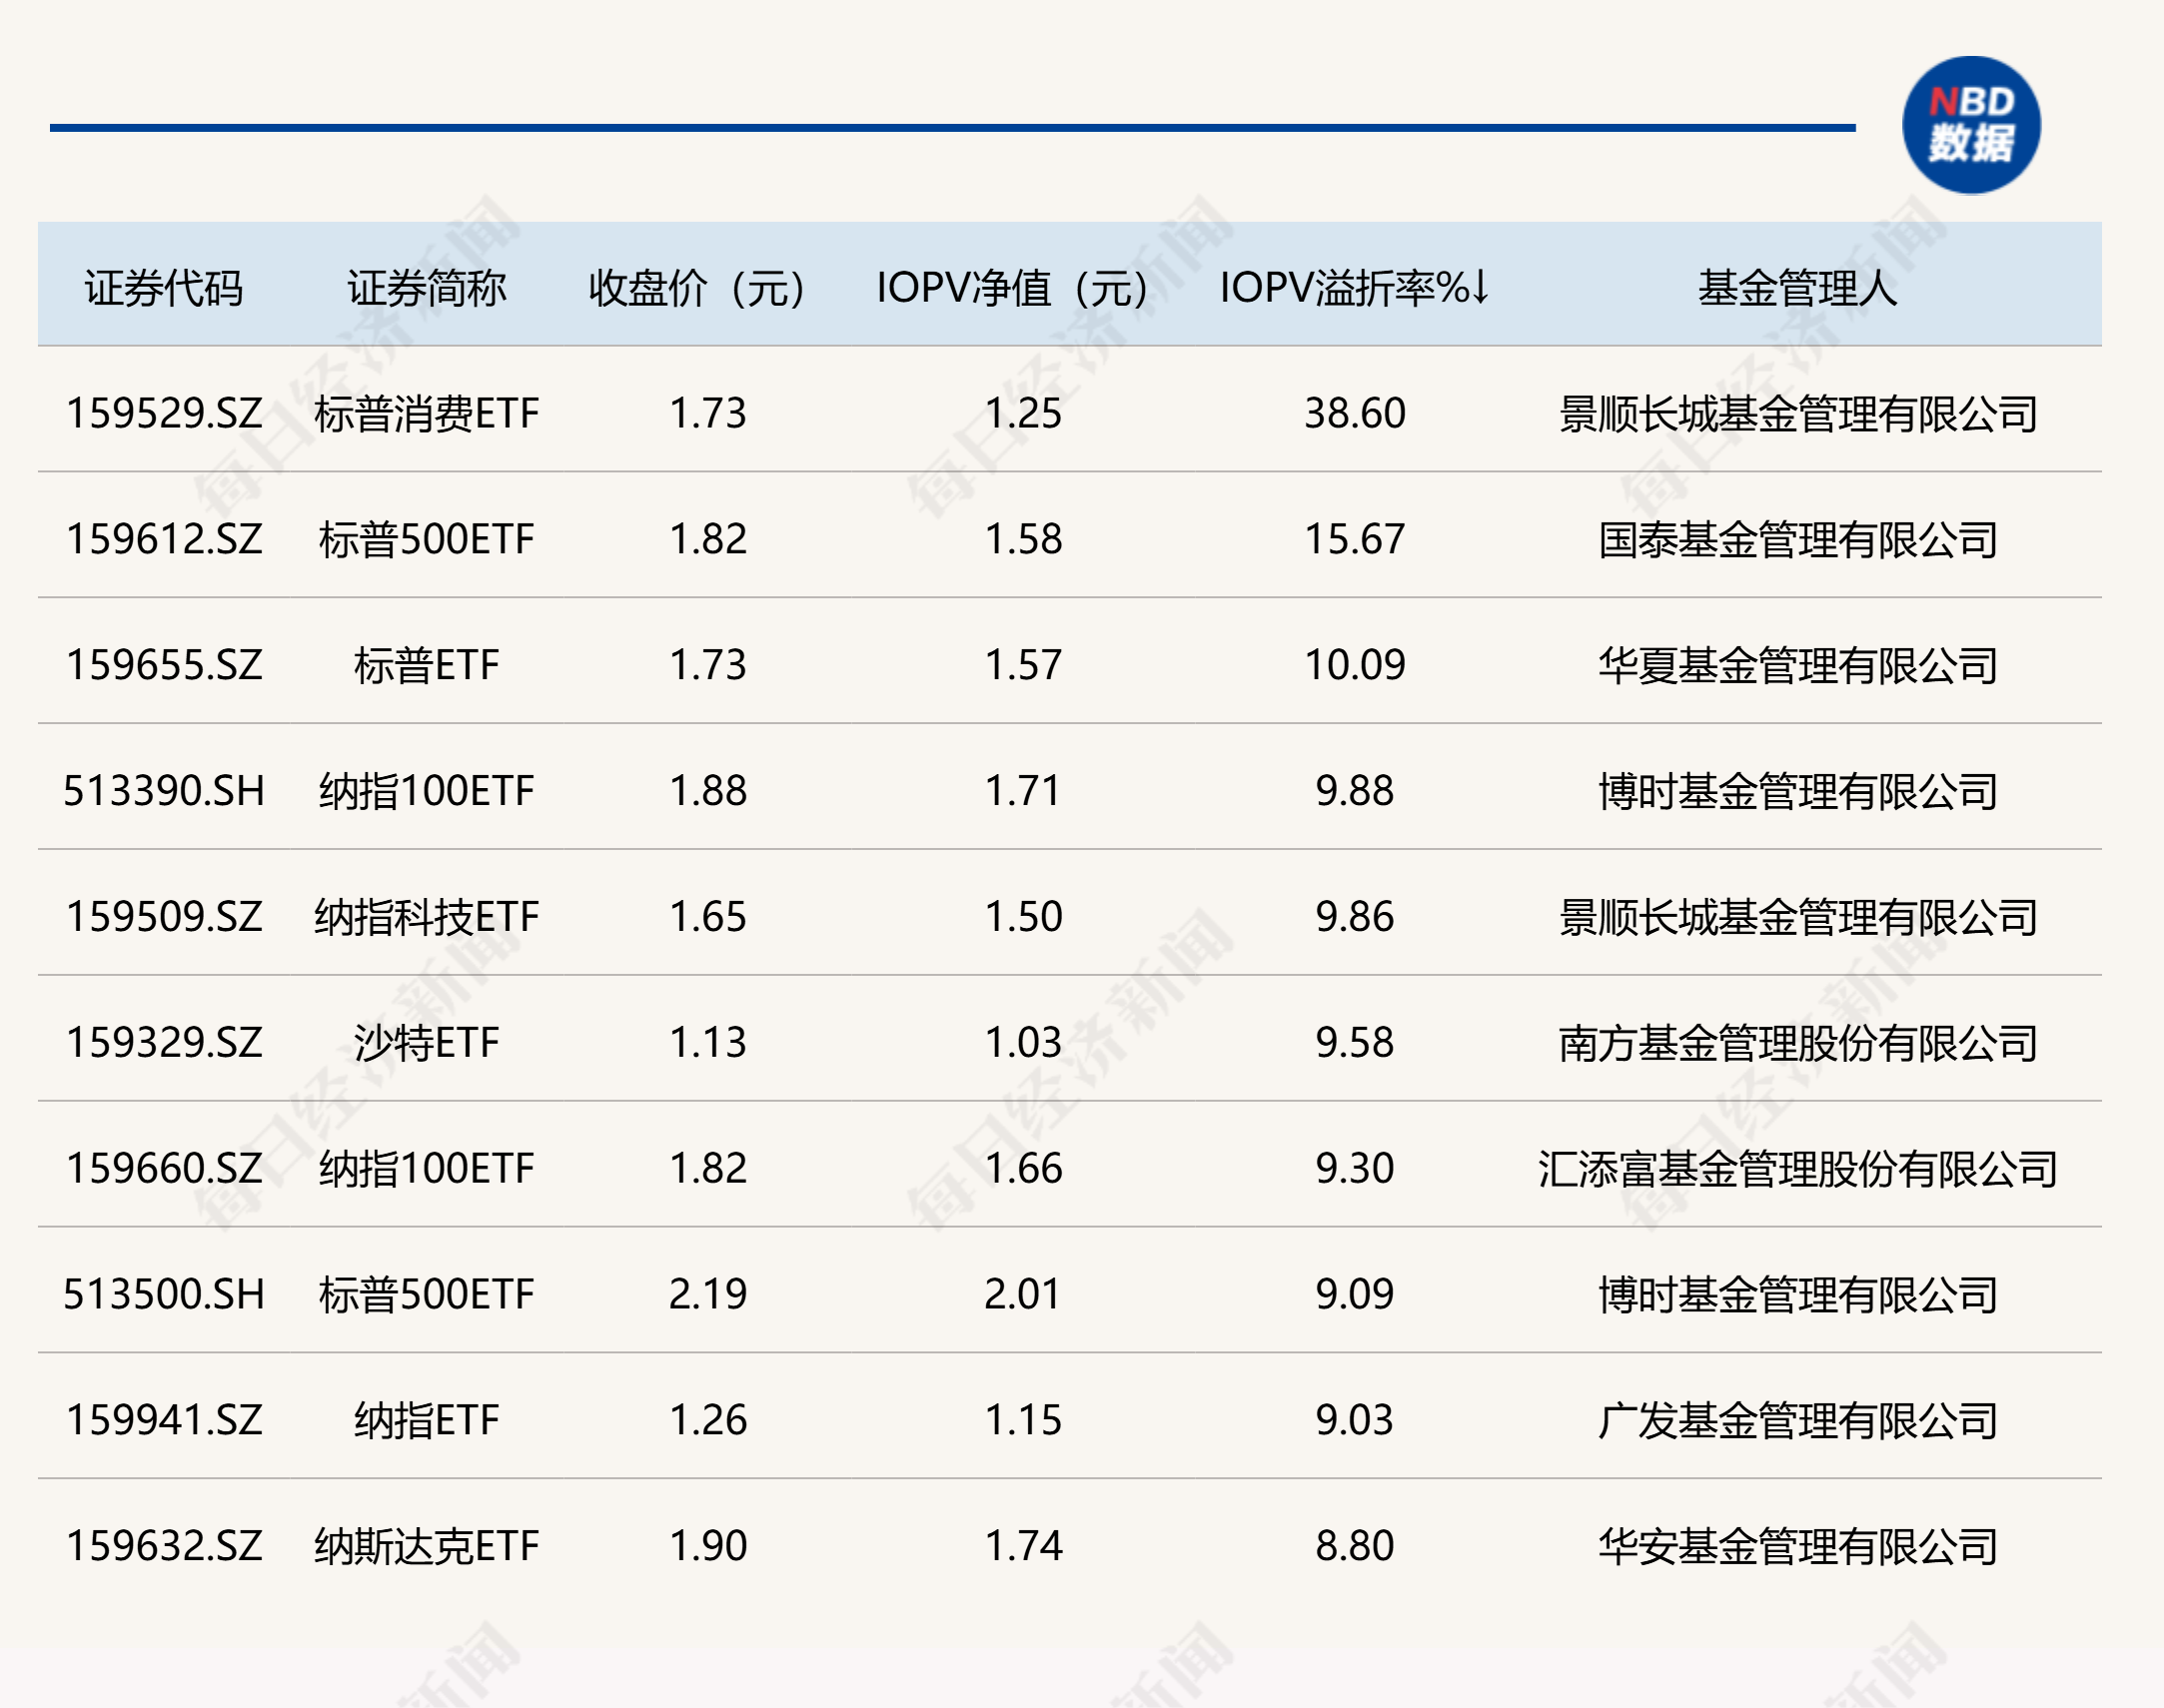2164x1708 pixels.
Task: Click the 基金管理人 column header
Action: click(x=1798, y=288)
